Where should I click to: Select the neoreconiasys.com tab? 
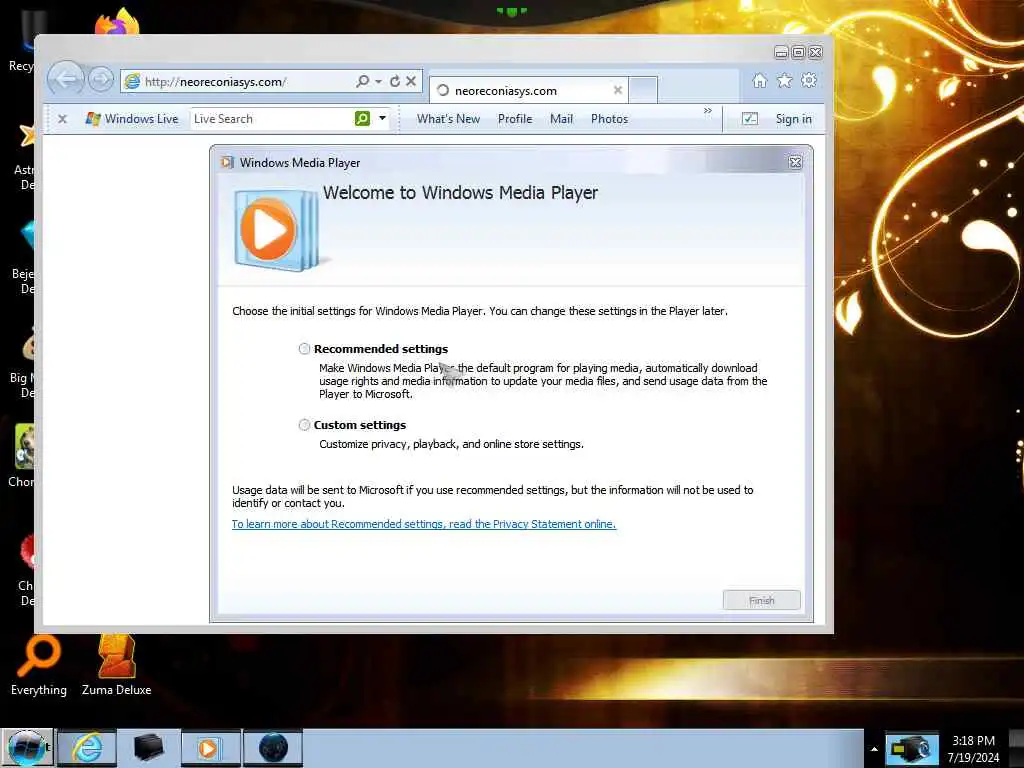point(528,90)
